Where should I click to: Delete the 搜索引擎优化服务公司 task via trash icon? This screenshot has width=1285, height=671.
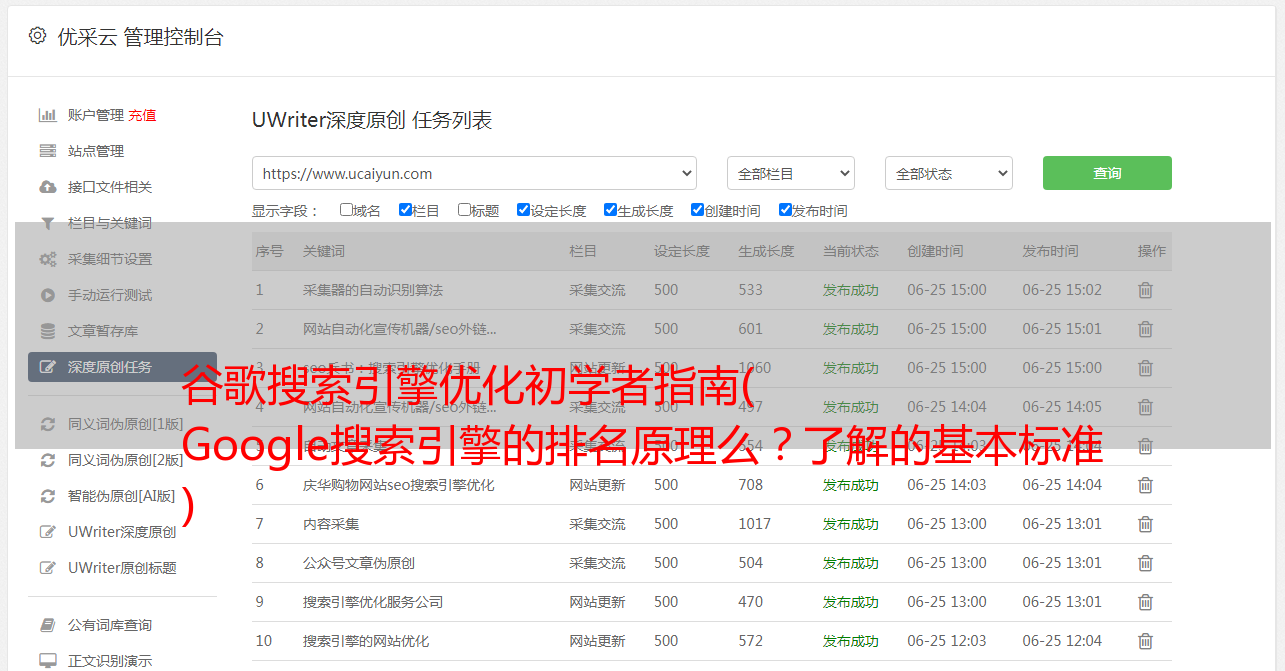tap(1146, 602)
